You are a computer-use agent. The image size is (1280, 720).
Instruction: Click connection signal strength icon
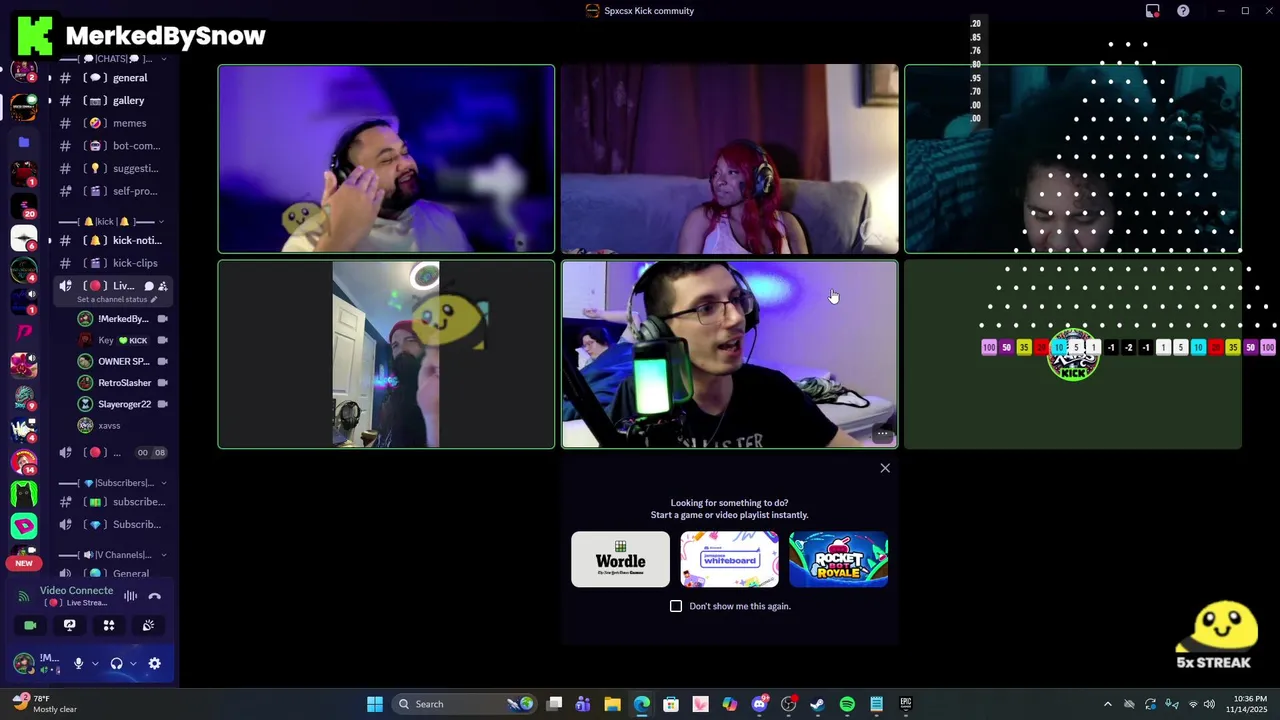pos(24,596)
